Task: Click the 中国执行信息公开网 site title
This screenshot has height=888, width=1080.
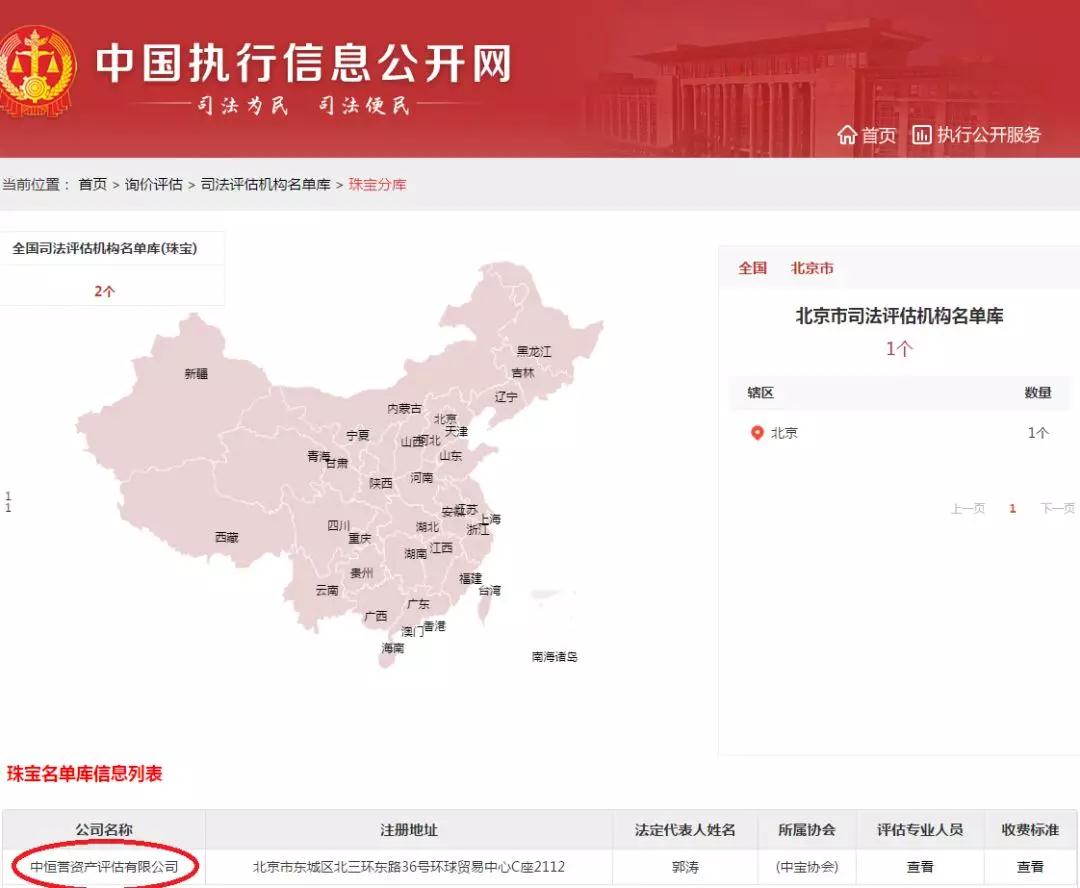Action: tap(304, 63)
